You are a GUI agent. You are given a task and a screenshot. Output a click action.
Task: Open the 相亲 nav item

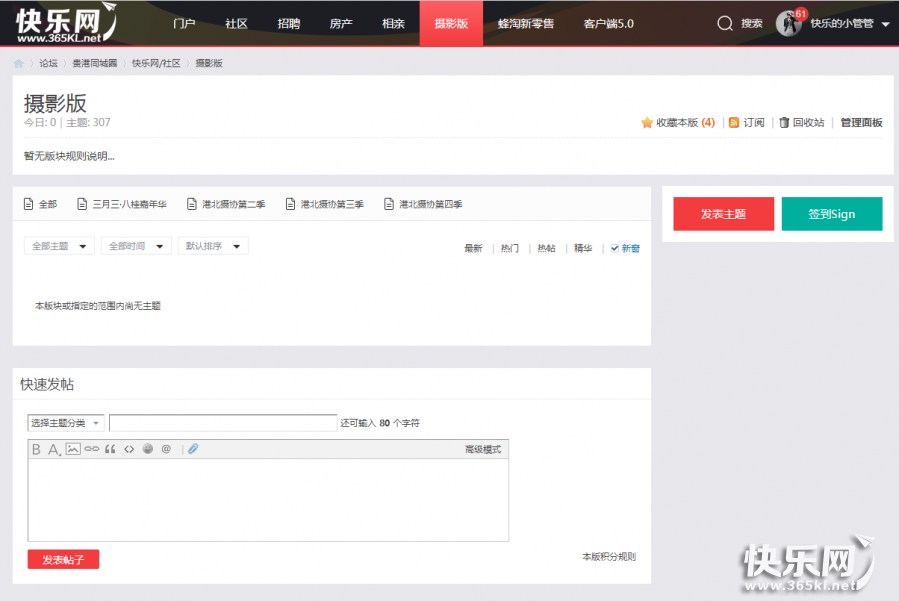(393, 24)
